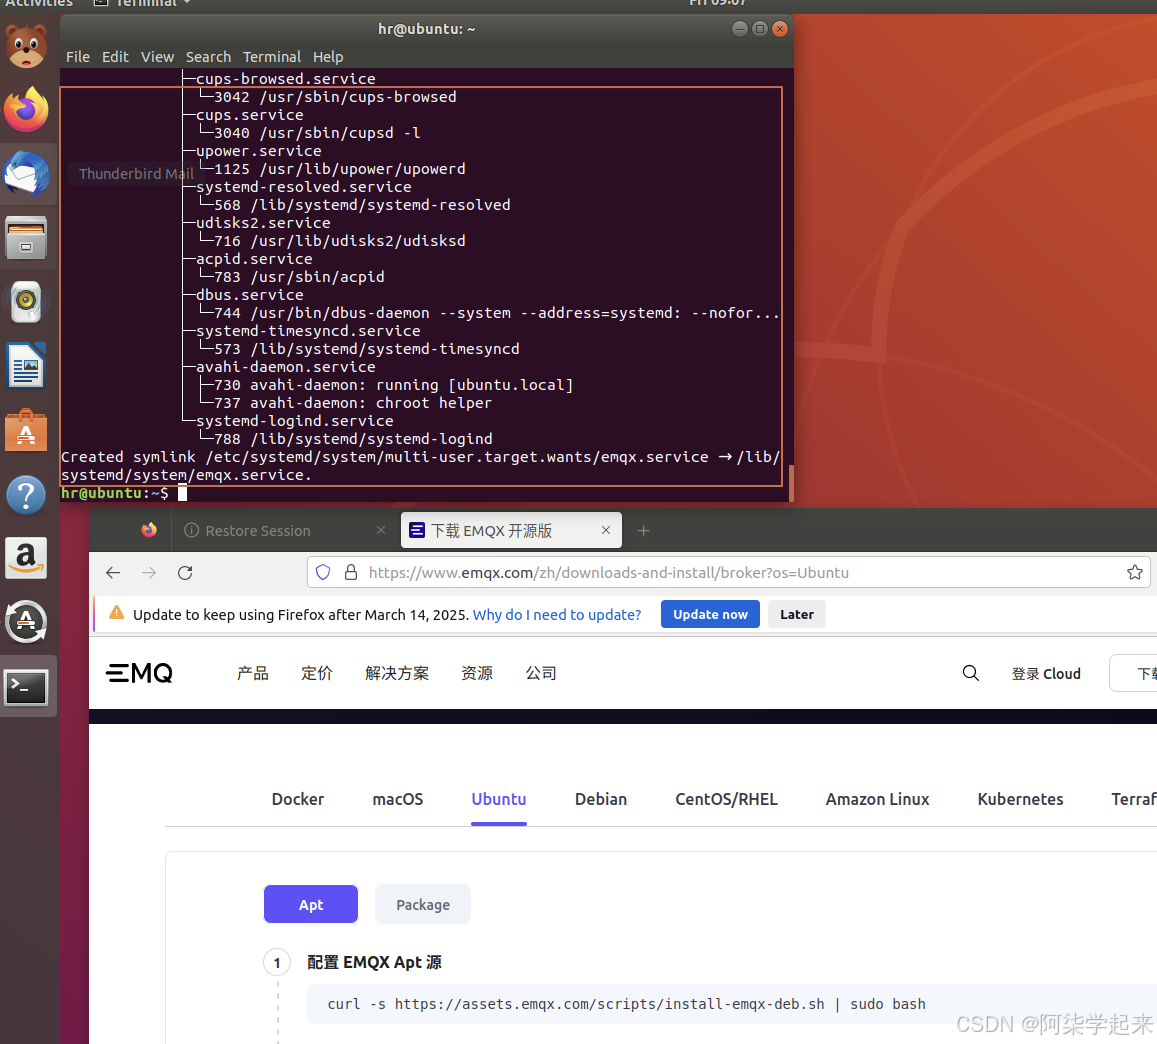1157x1044 pixels.
Task: Click the search magnifier on EMQ site
Action: (971, 673)
